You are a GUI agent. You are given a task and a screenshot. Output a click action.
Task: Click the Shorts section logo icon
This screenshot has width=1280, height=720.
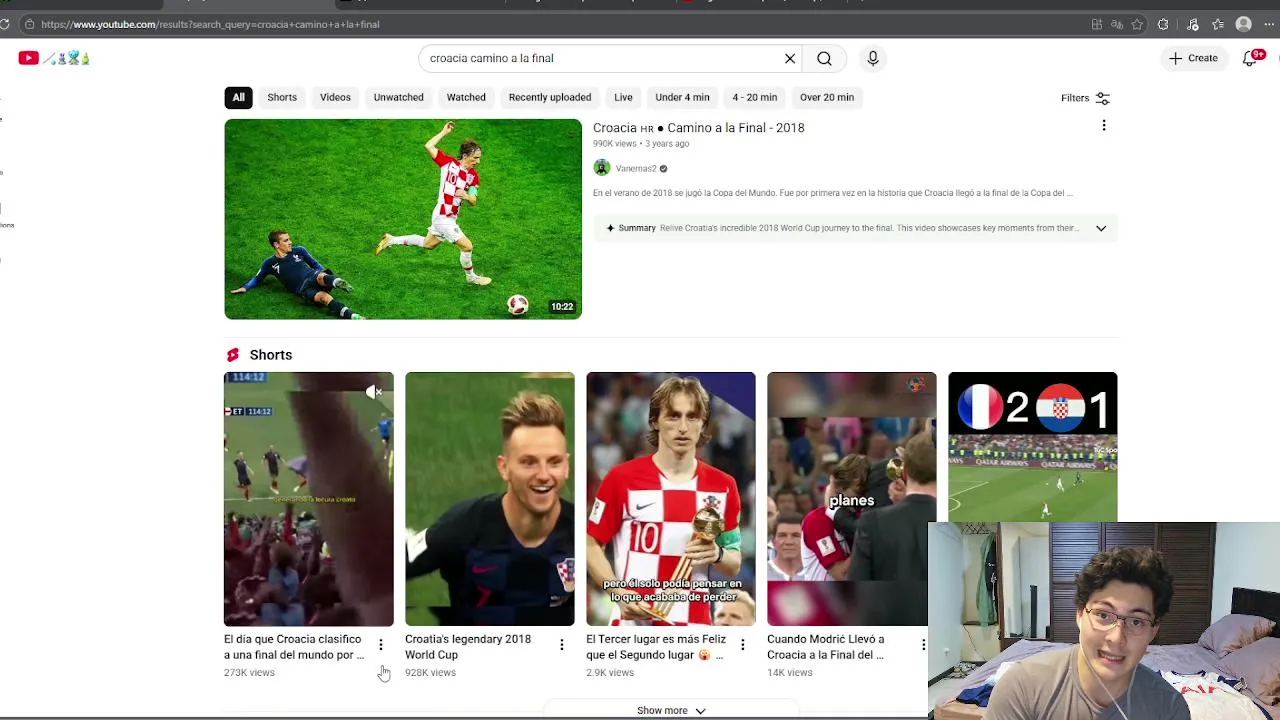click(x=233, y=355)
